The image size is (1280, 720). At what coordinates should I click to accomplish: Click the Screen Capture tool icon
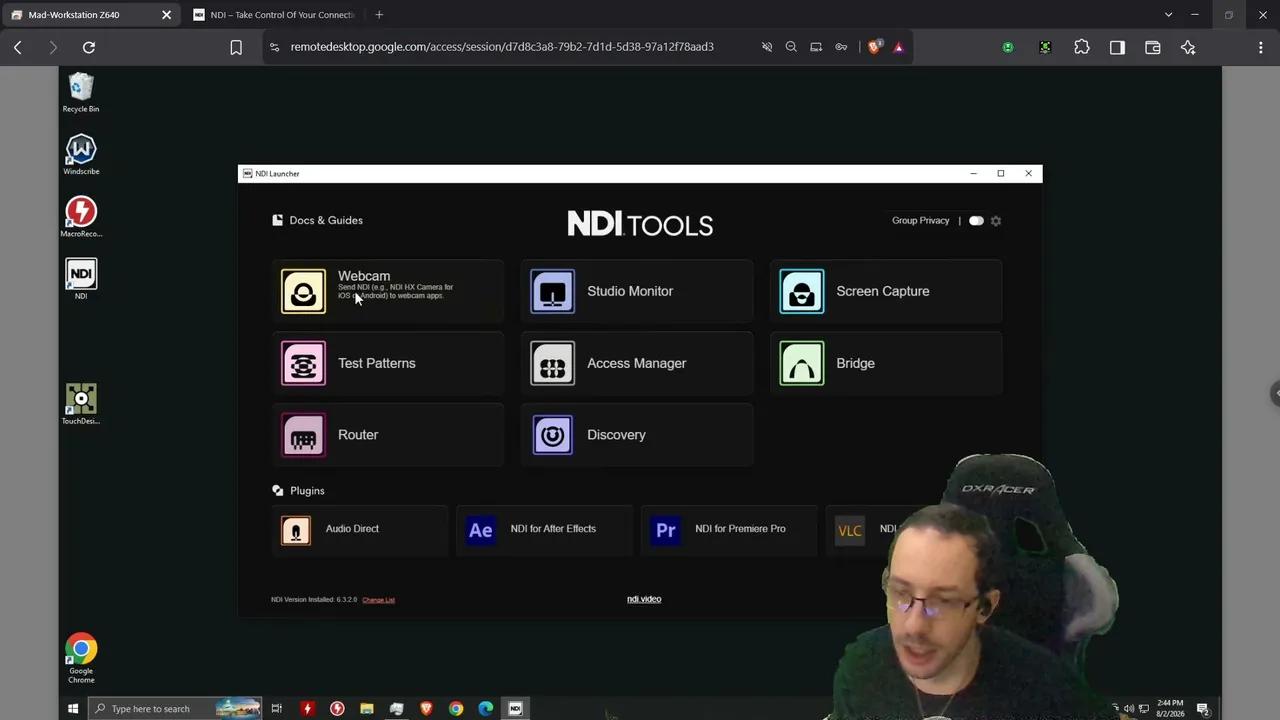[x=802, y=291]
